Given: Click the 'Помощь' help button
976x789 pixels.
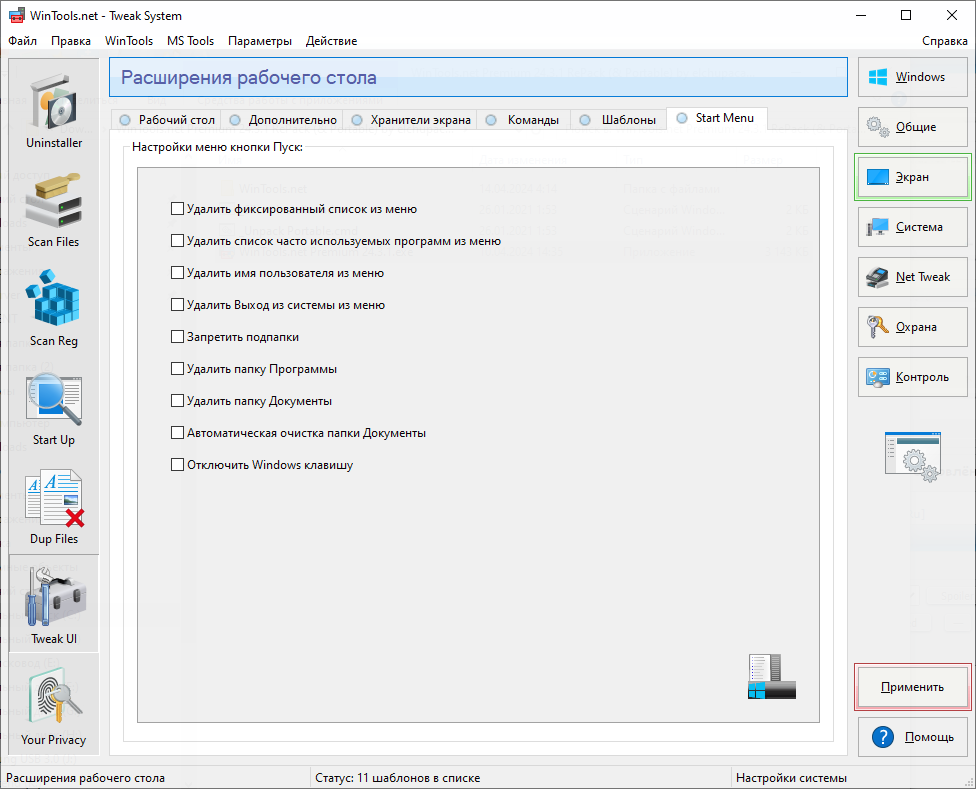Looking at the screenshot, I should (913, 737).
